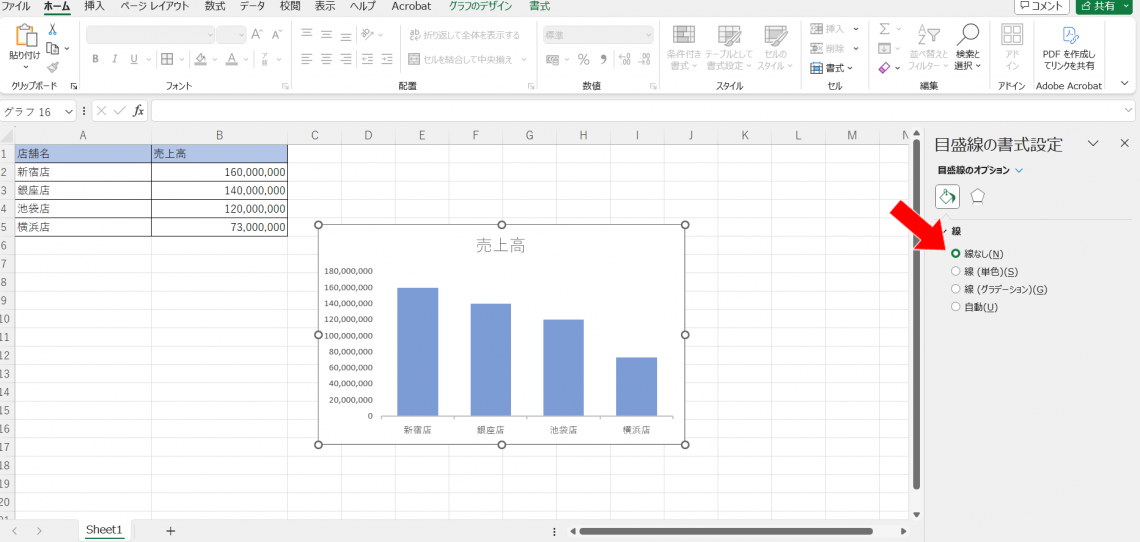Open the Name Box dropdown showing グラフ 16
This screenshot has height=542, width=1140.
coord(69,111)
